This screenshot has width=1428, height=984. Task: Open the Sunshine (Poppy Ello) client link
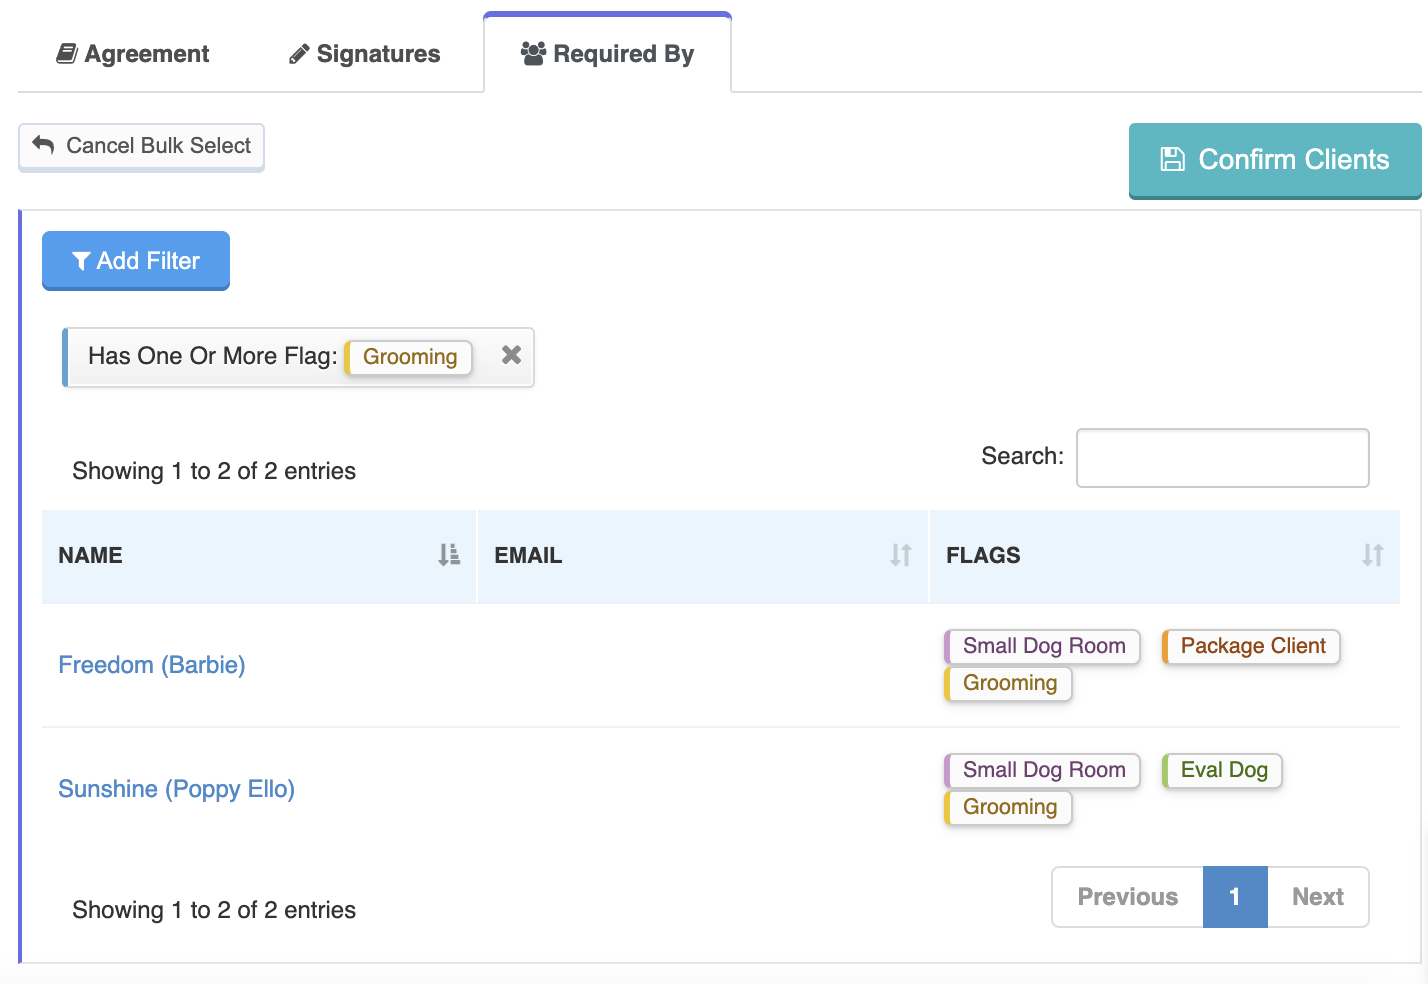tap(176, 789)
